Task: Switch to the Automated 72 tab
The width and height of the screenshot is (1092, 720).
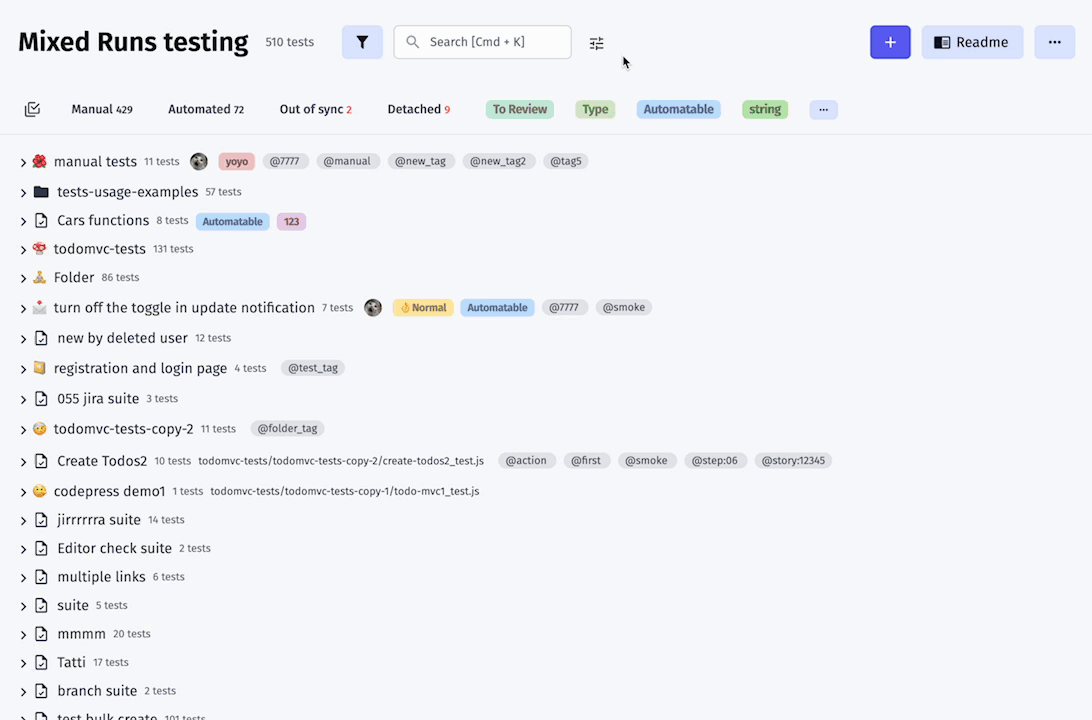Action: pyautogui.click(x=206, y=109)
